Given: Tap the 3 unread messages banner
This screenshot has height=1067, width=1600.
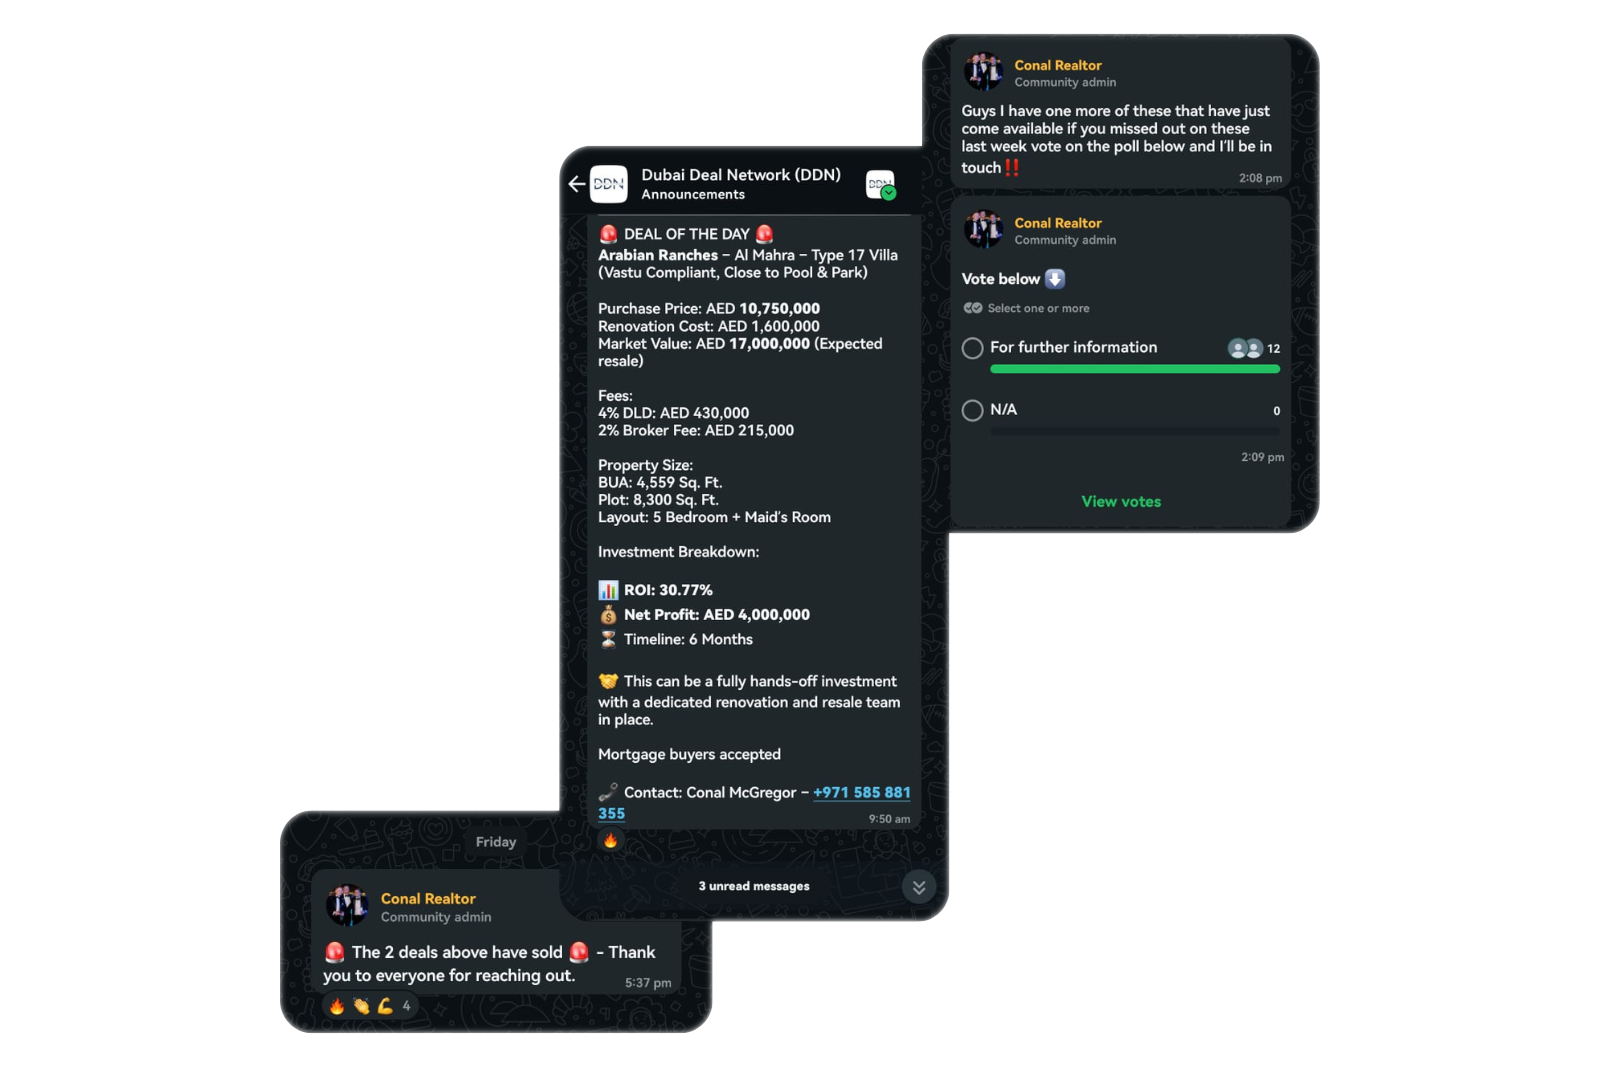Looking at the screenshot, I should [x=754, y=886].
